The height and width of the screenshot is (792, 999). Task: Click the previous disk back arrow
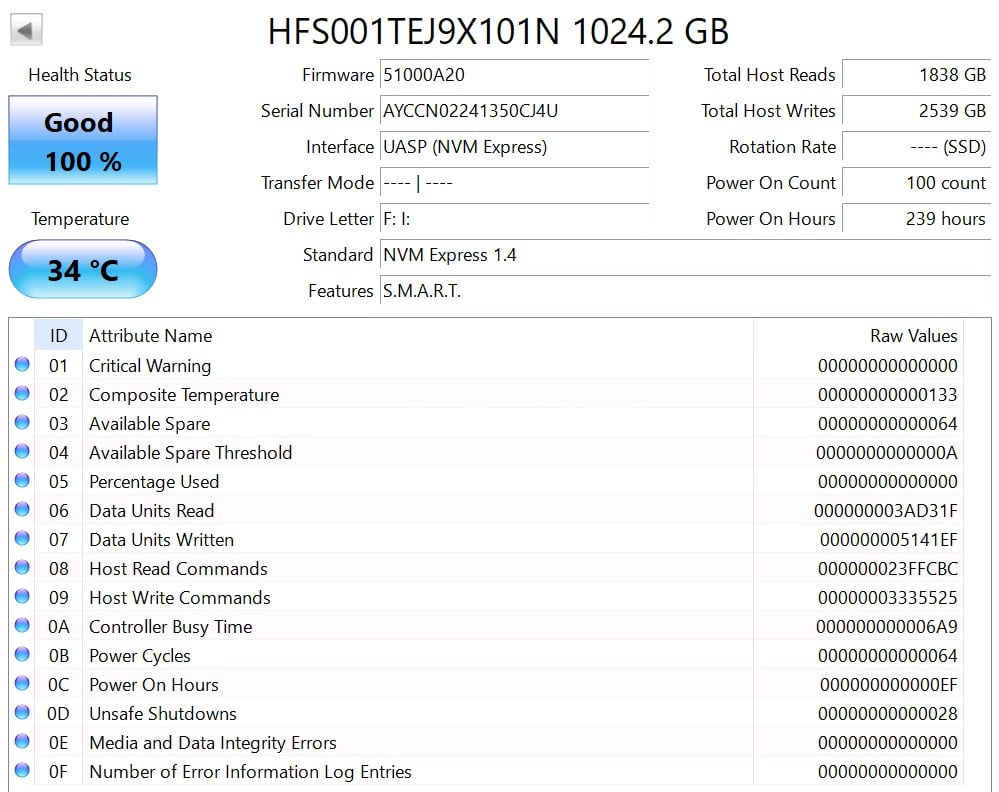27,30
